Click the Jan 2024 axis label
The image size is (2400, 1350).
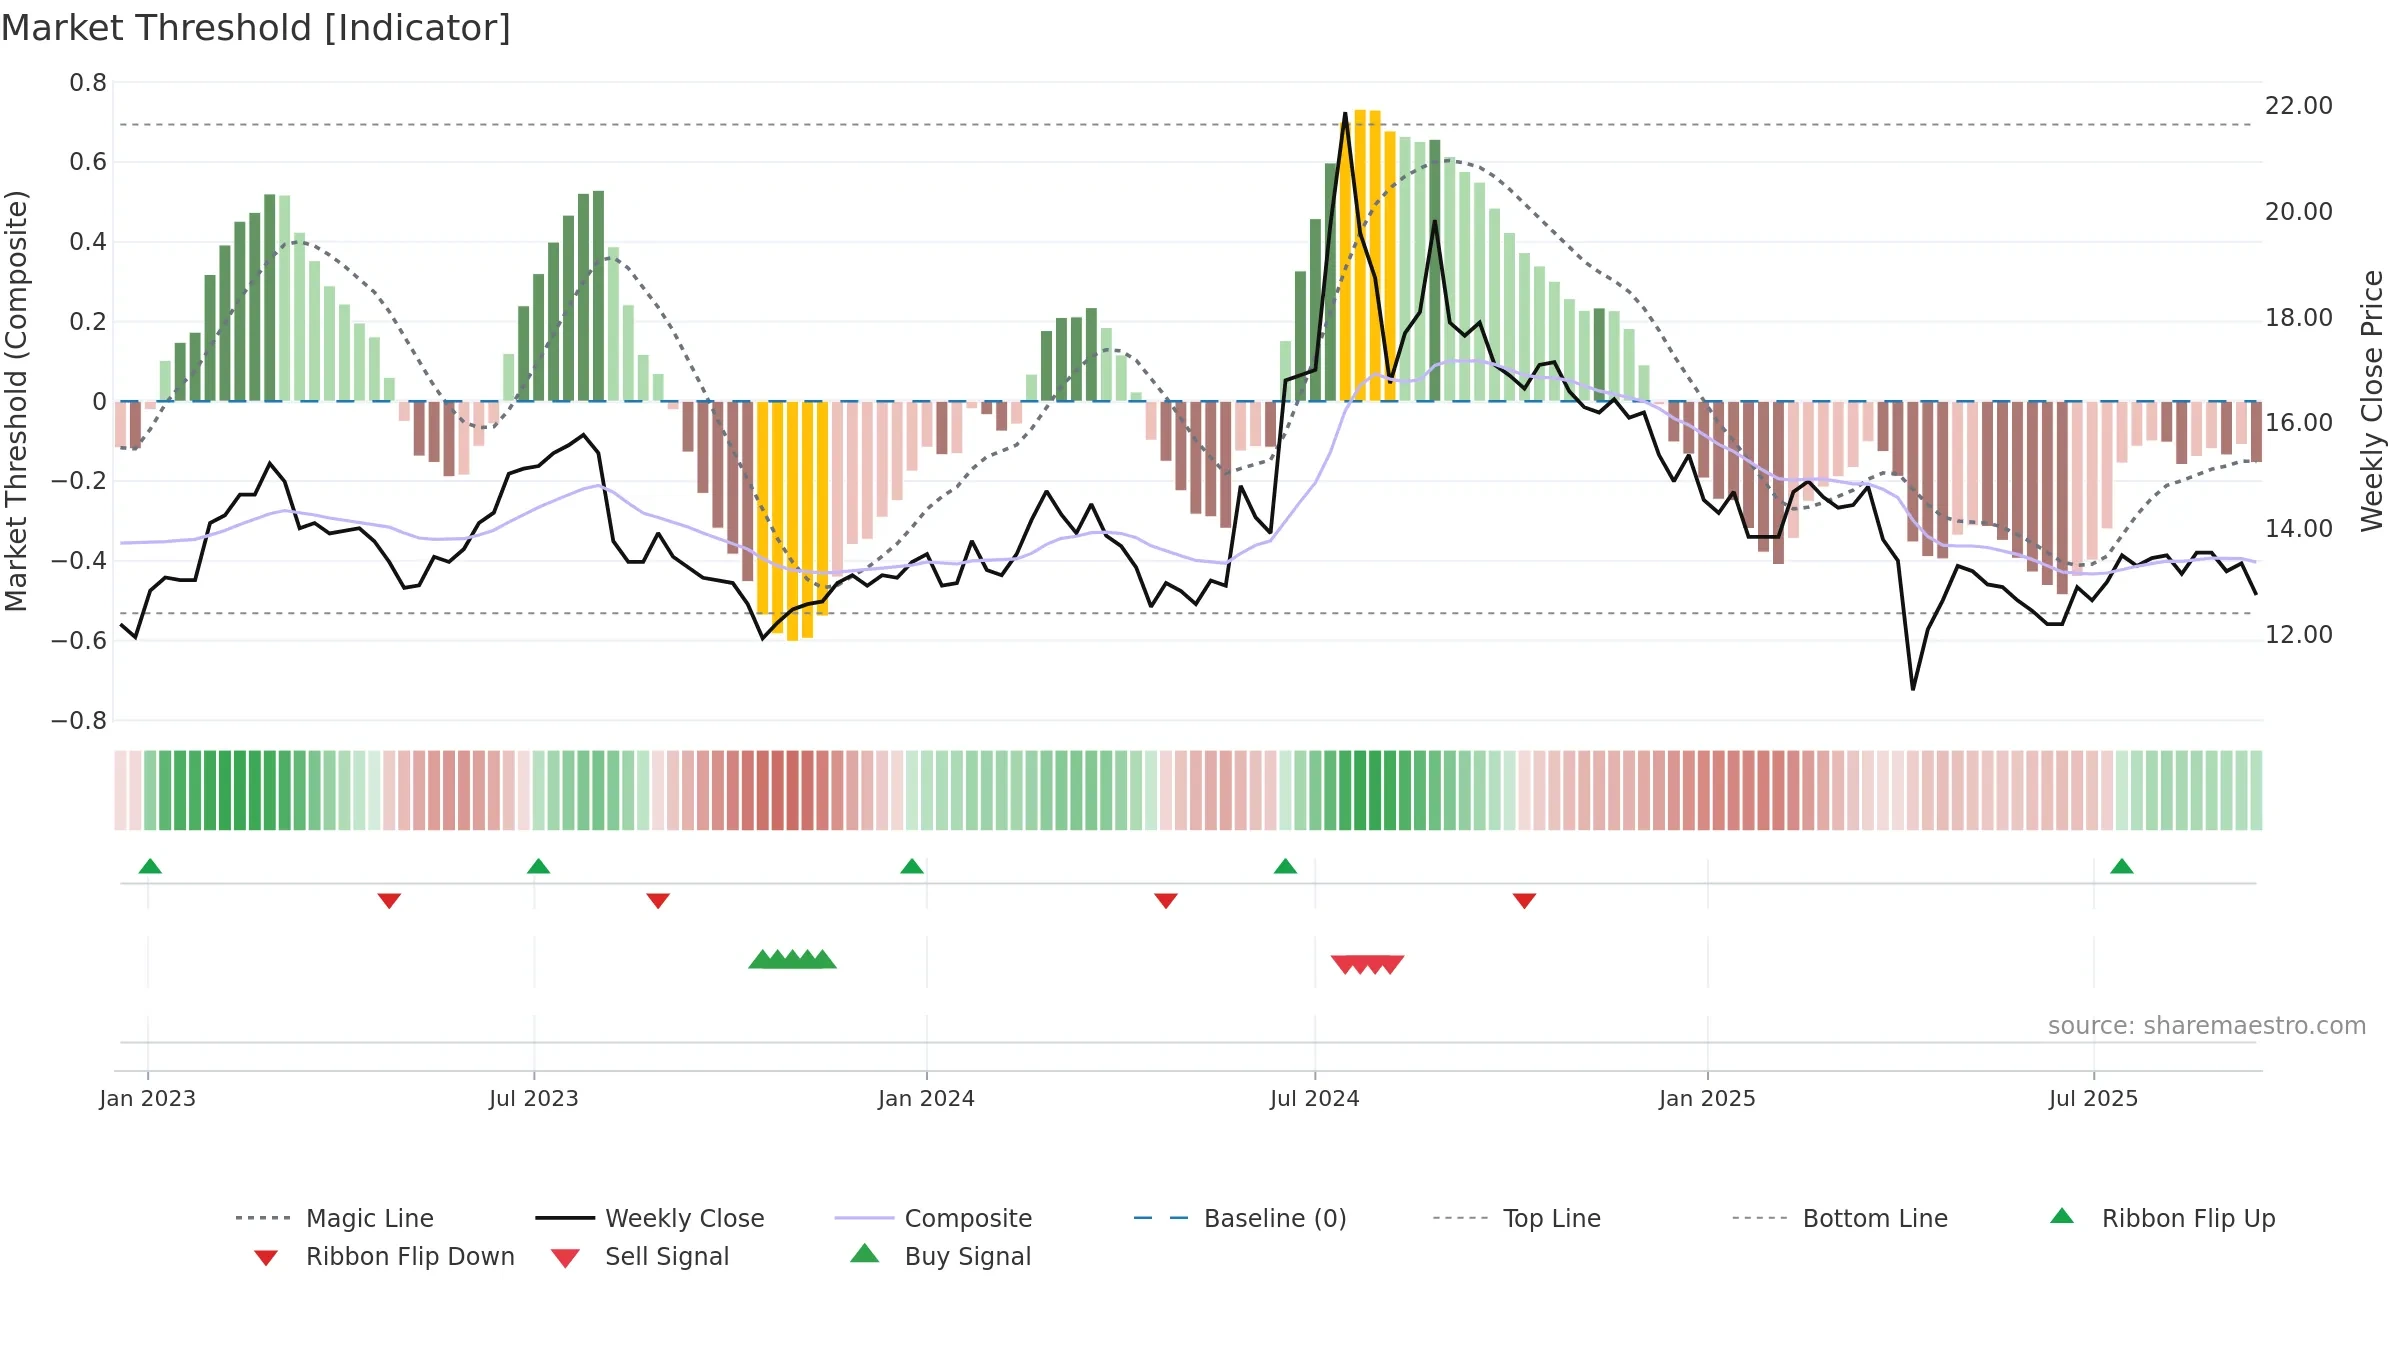pyautogui.click(x=927, y=1098)
